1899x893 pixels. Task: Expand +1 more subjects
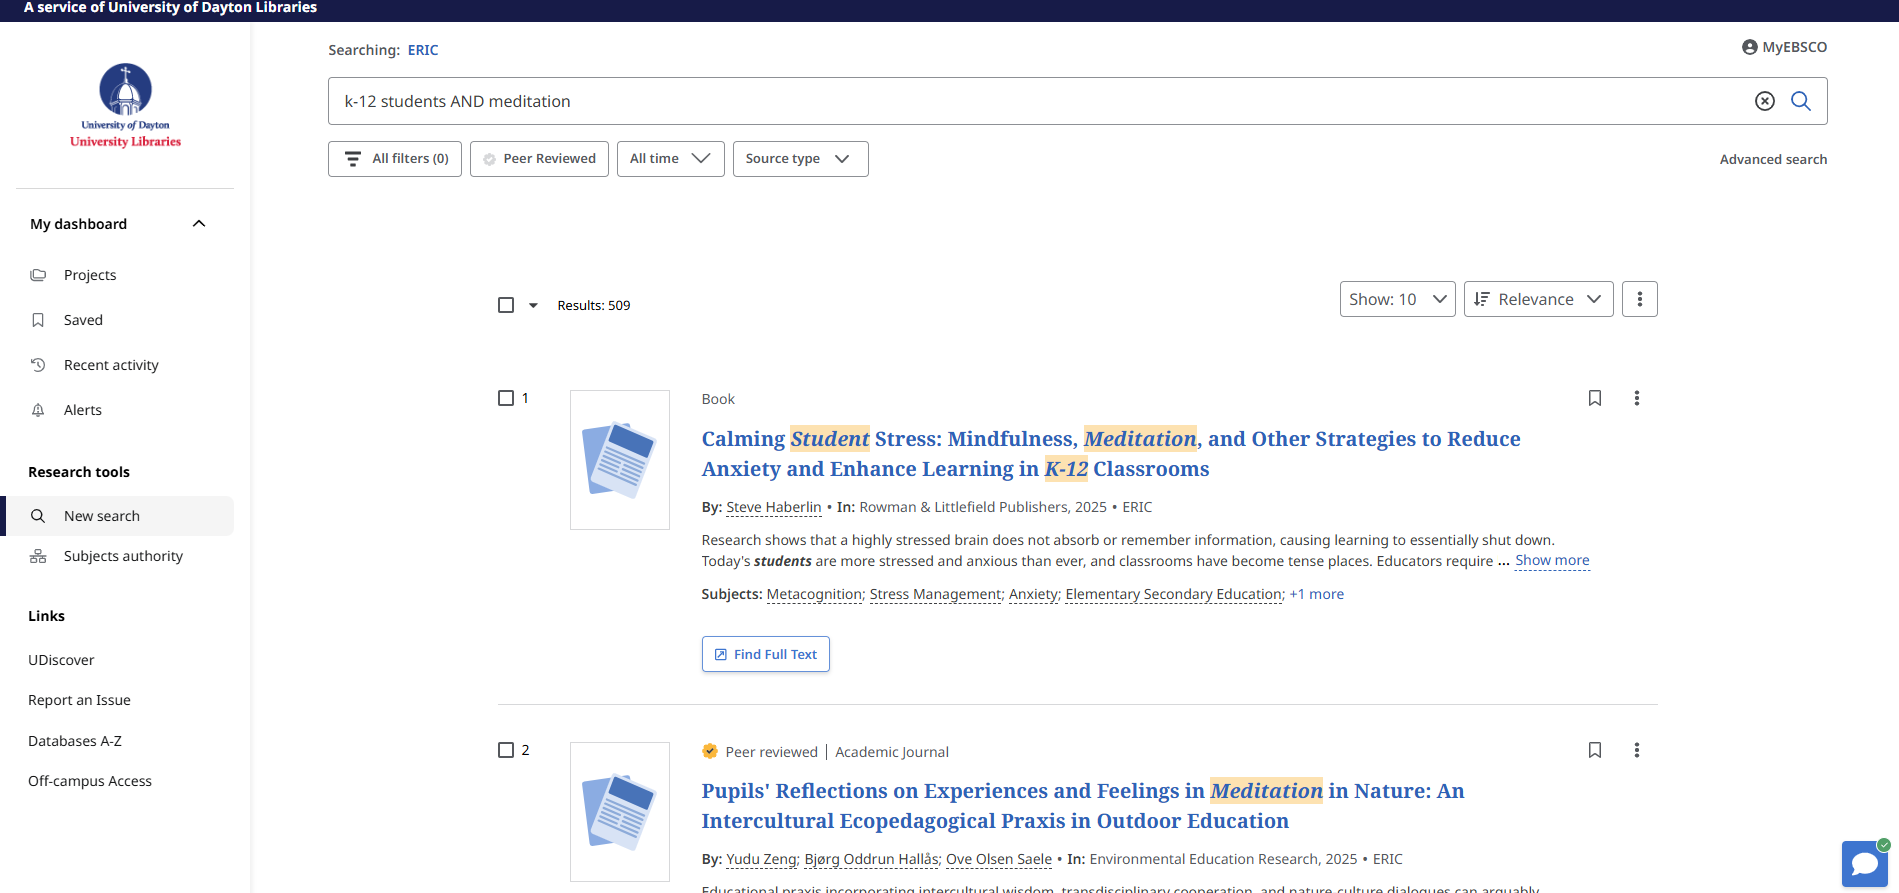pyautogui.click(x=1317, y=594)
